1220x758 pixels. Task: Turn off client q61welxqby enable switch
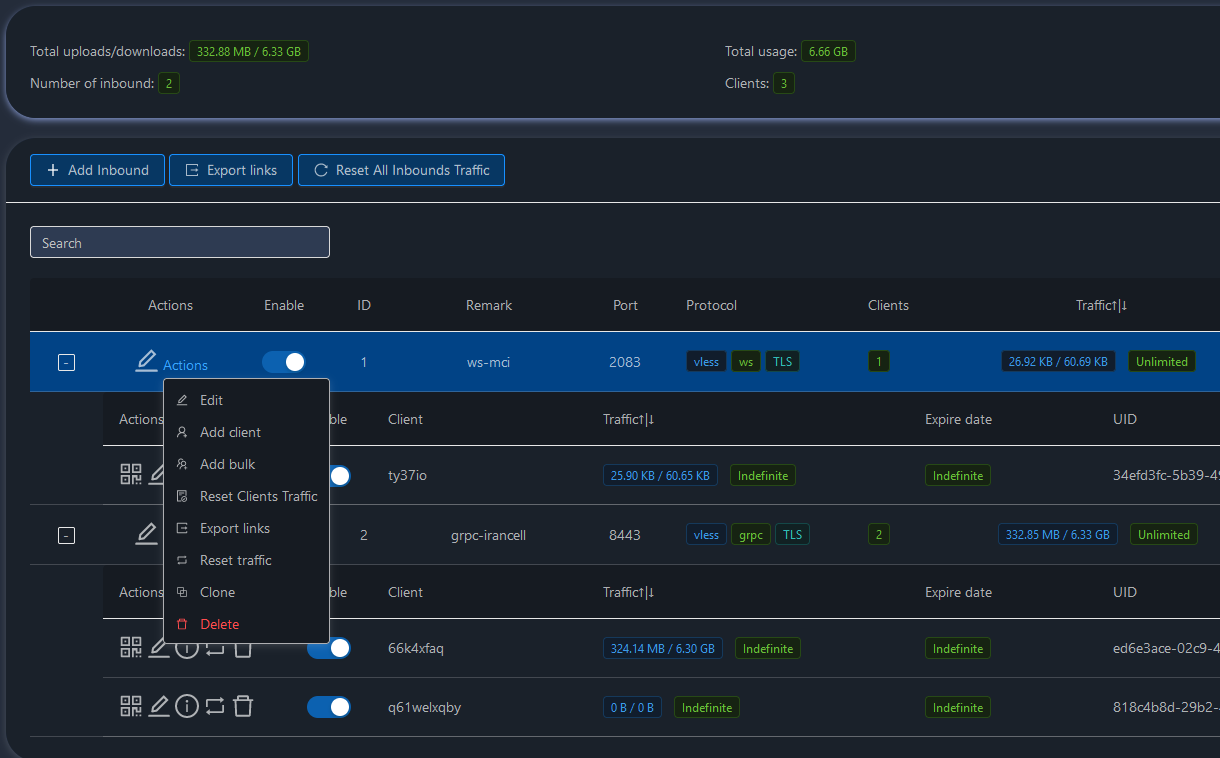(329, 707)
